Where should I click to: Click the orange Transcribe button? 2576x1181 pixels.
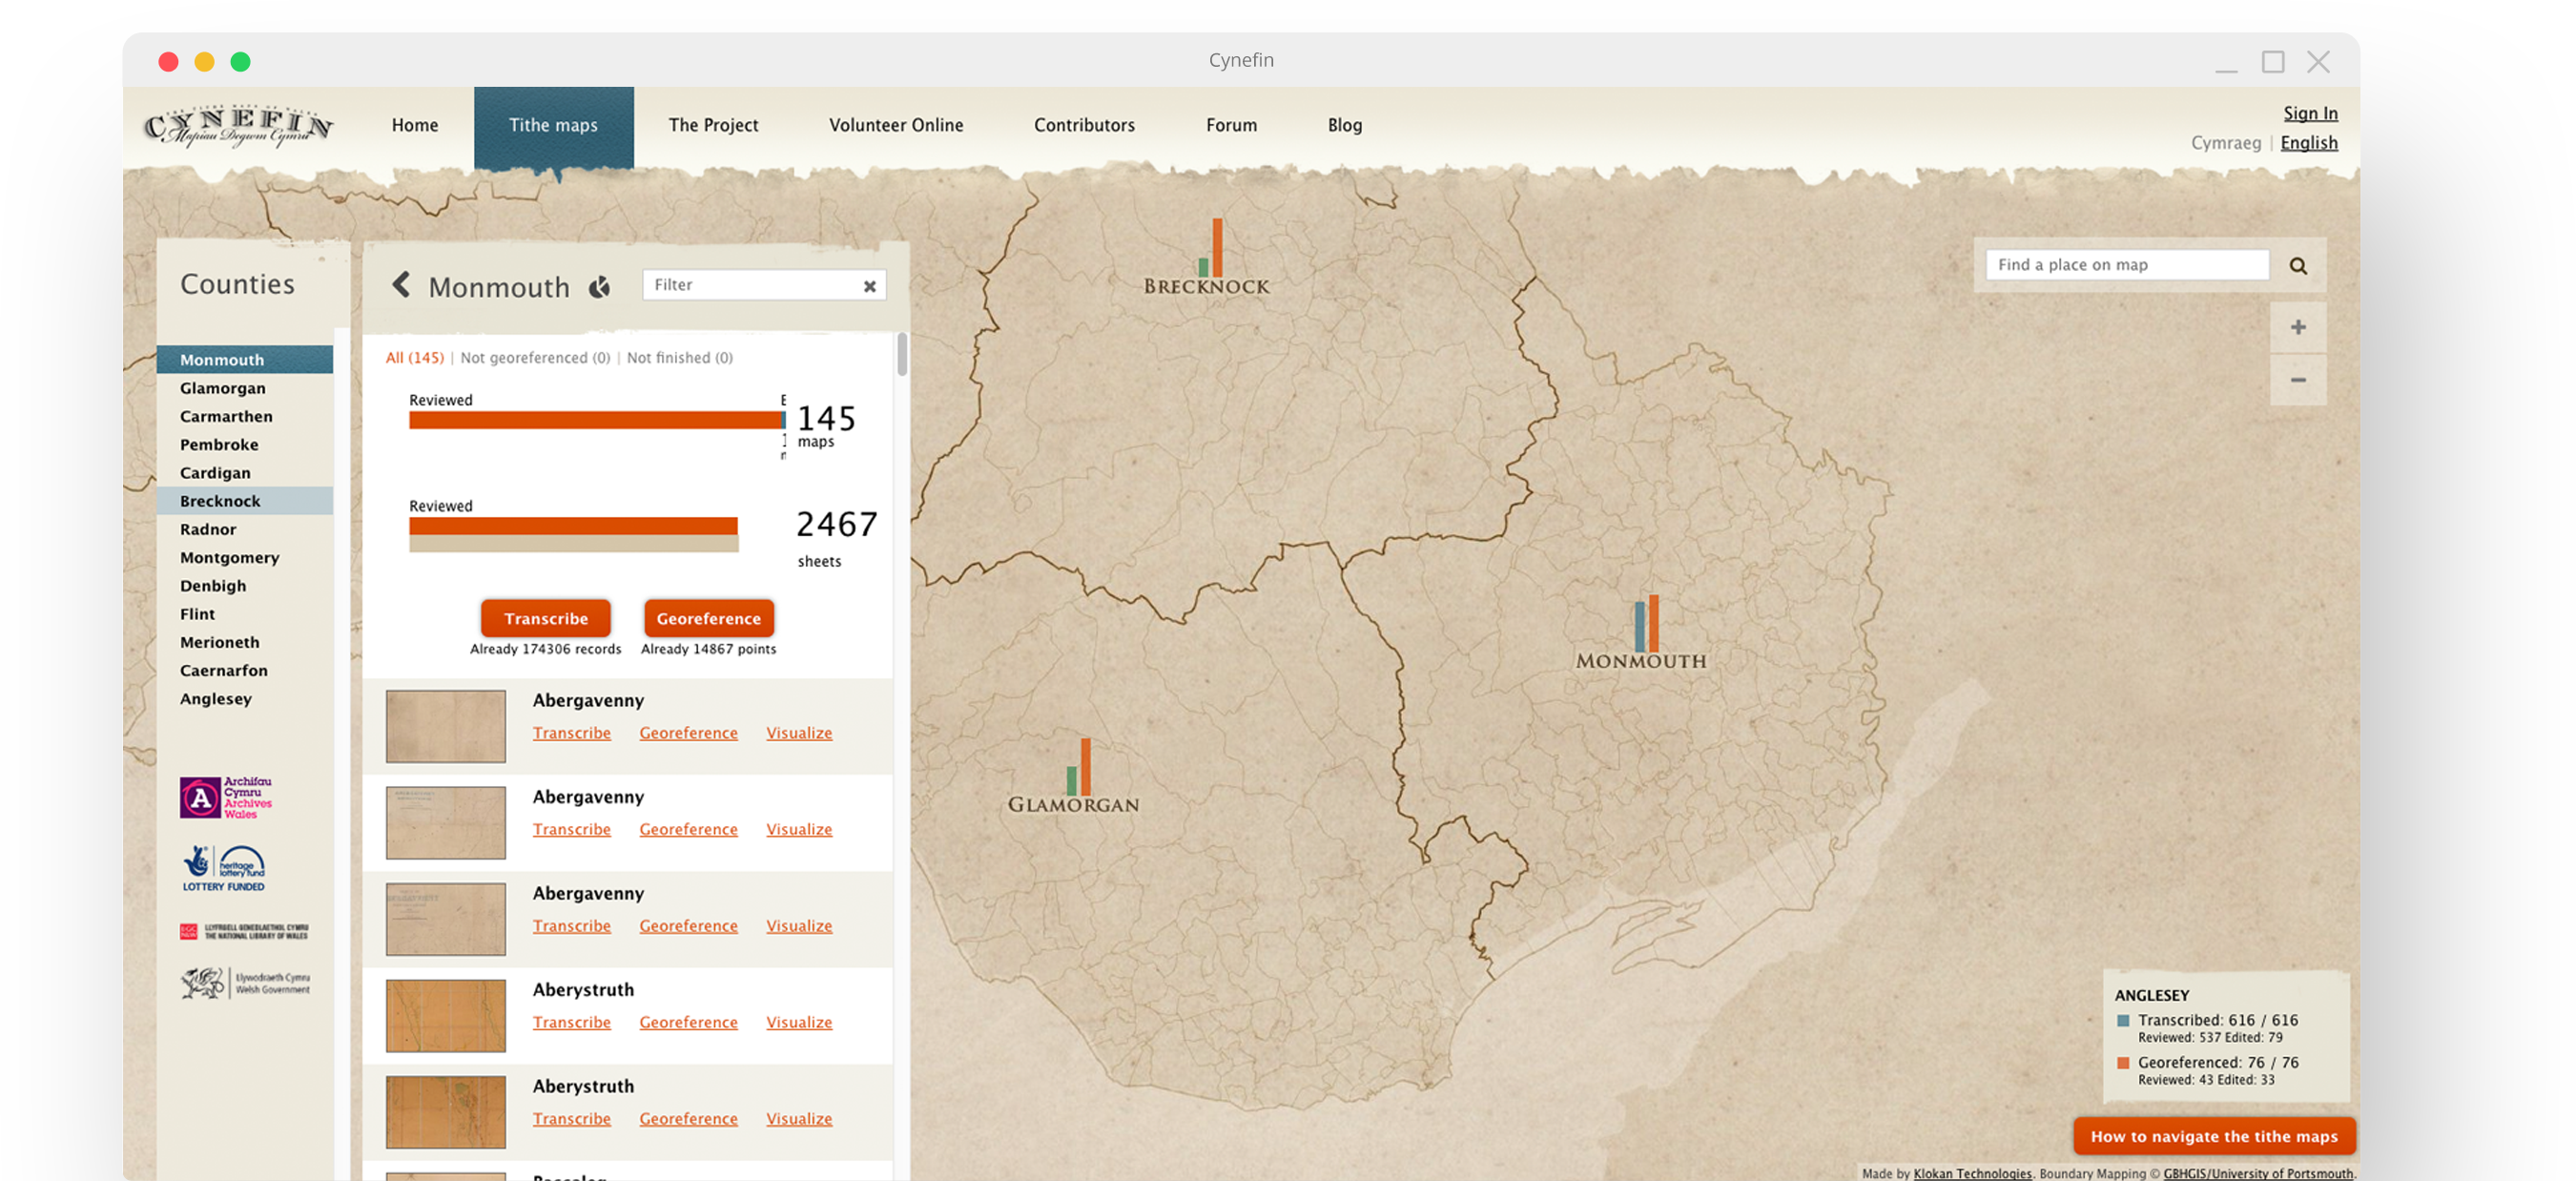point(546,618)
